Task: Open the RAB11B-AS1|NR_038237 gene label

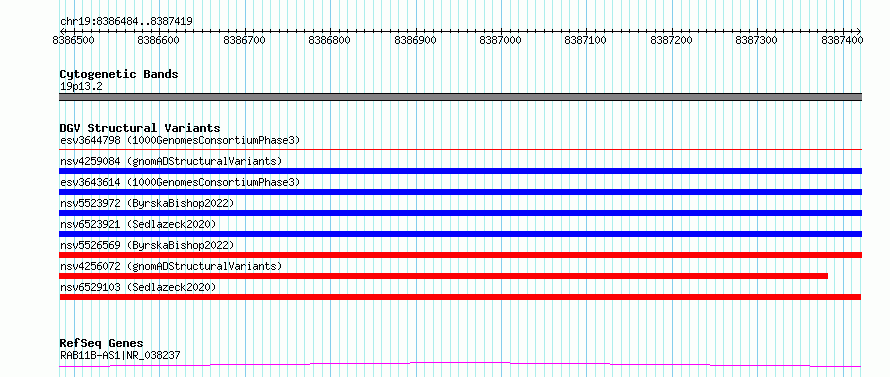Action: (120, 355)
